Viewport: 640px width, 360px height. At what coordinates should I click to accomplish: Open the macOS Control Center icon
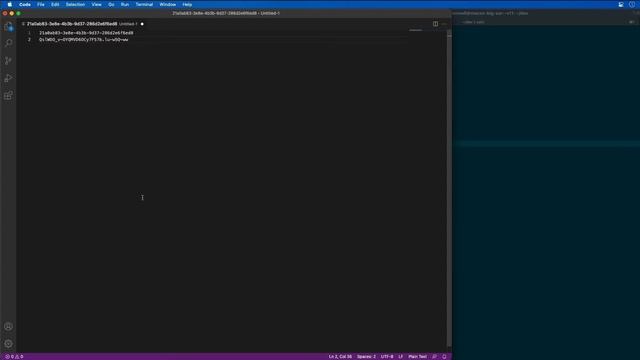point(621,4)
